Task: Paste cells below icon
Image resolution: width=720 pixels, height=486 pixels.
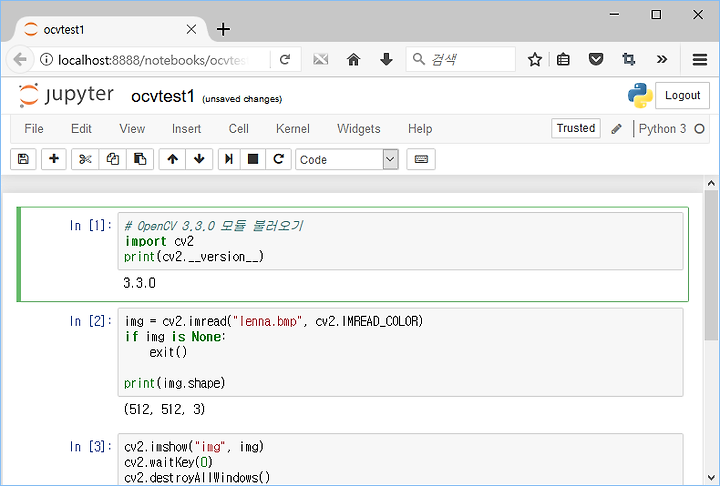Action: pos(140,159)
